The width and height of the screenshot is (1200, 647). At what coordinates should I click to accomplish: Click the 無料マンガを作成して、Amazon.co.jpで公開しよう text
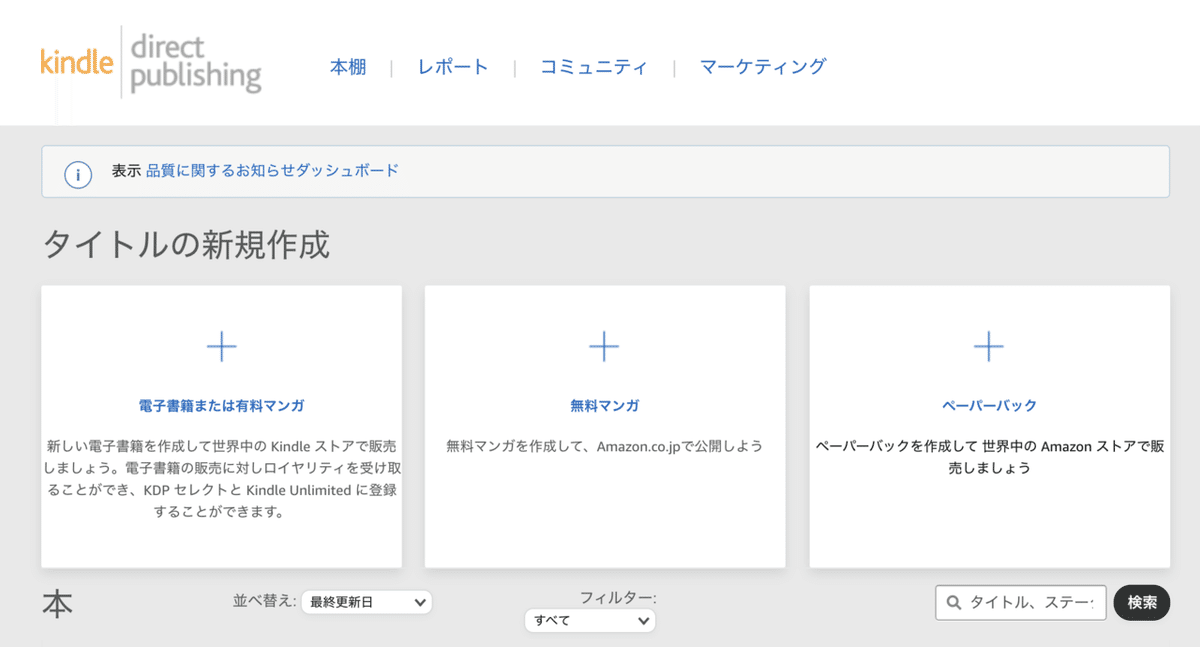pyautogui.click(x=604, y=446)
